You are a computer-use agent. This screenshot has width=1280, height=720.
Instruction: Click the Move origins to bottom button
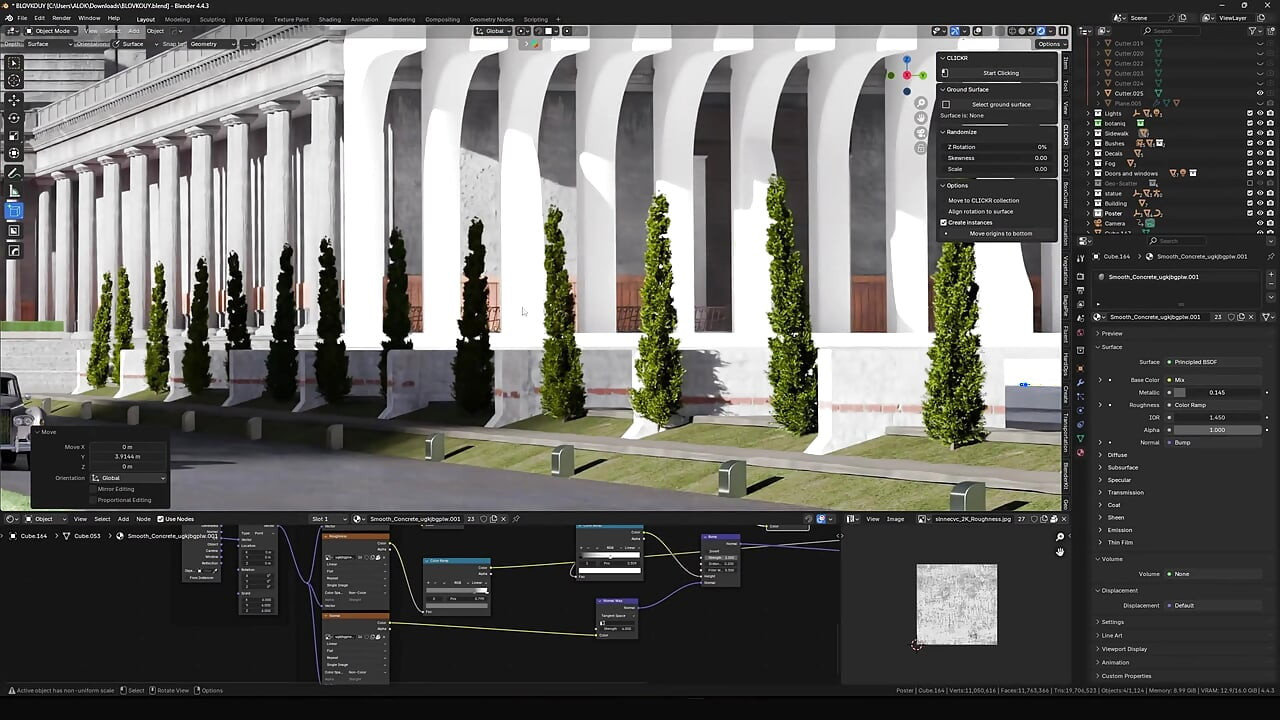[1000, 233]
